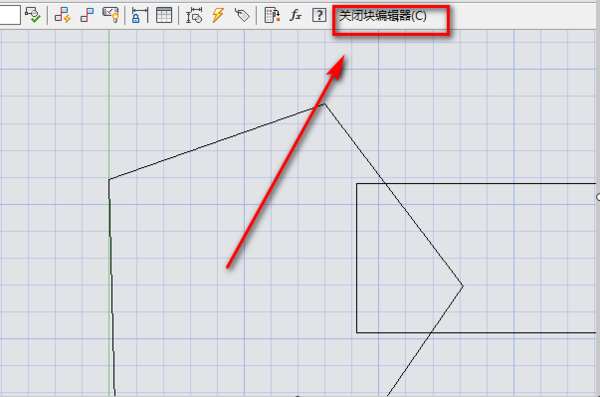Open the fx Parameters Manager
The image size is (600, 397).
point(295,15)
